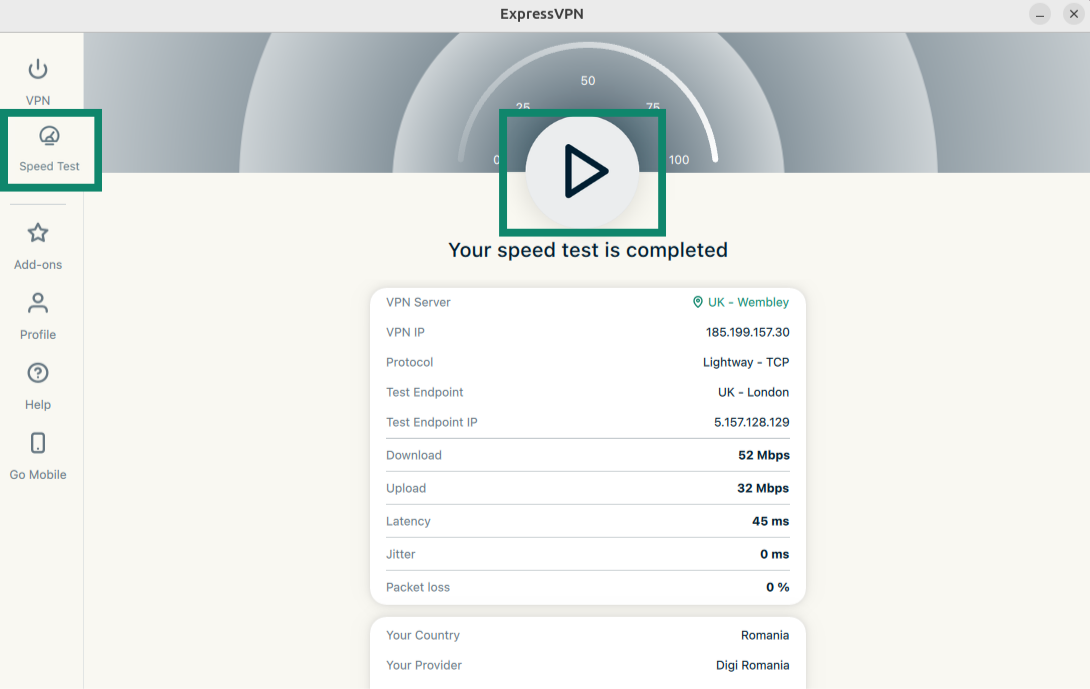Open the Add-ons star icon

pyautogui.click(x=38, y=234)
